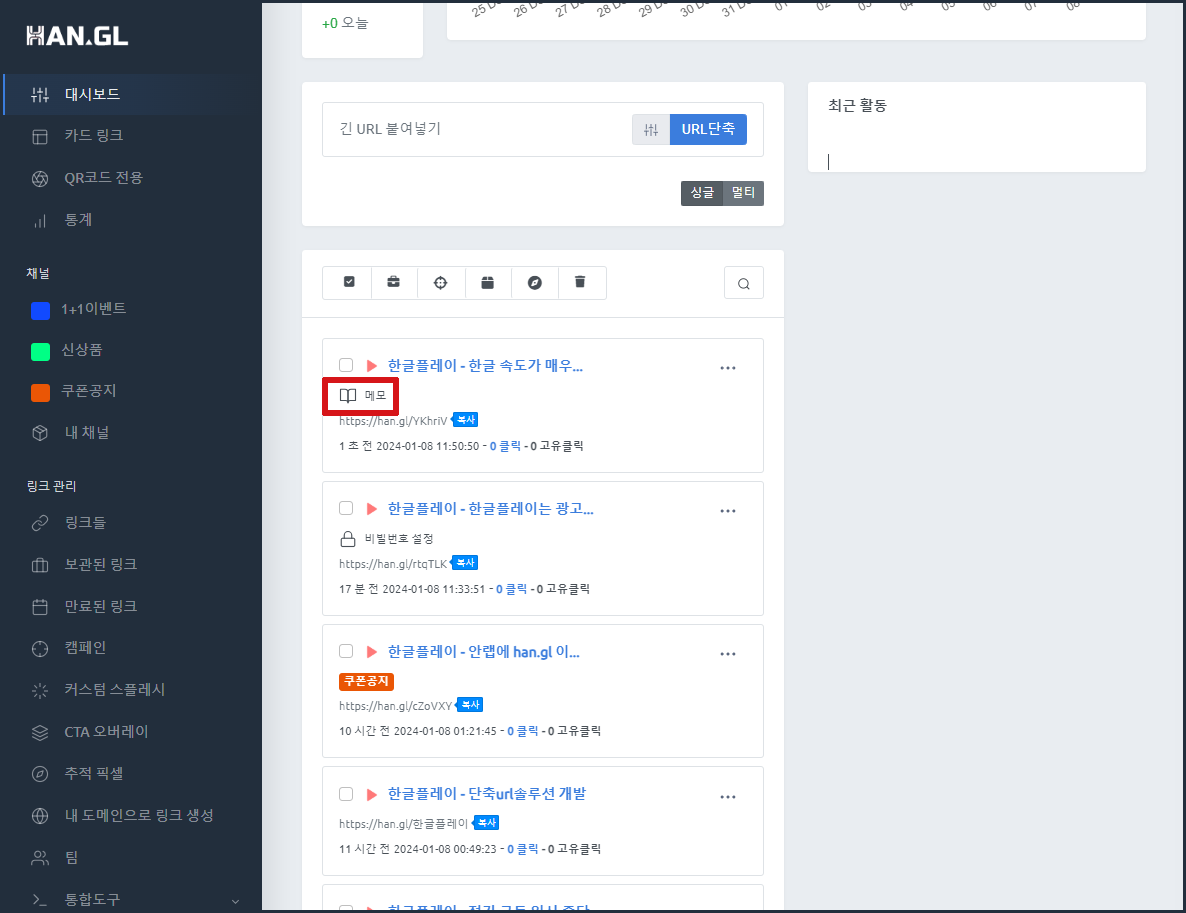The height and width of the screenshot is (913, 1186).
Task: Open more options for 한글플레이는 광고 link
Action: [x=728, y=511]
